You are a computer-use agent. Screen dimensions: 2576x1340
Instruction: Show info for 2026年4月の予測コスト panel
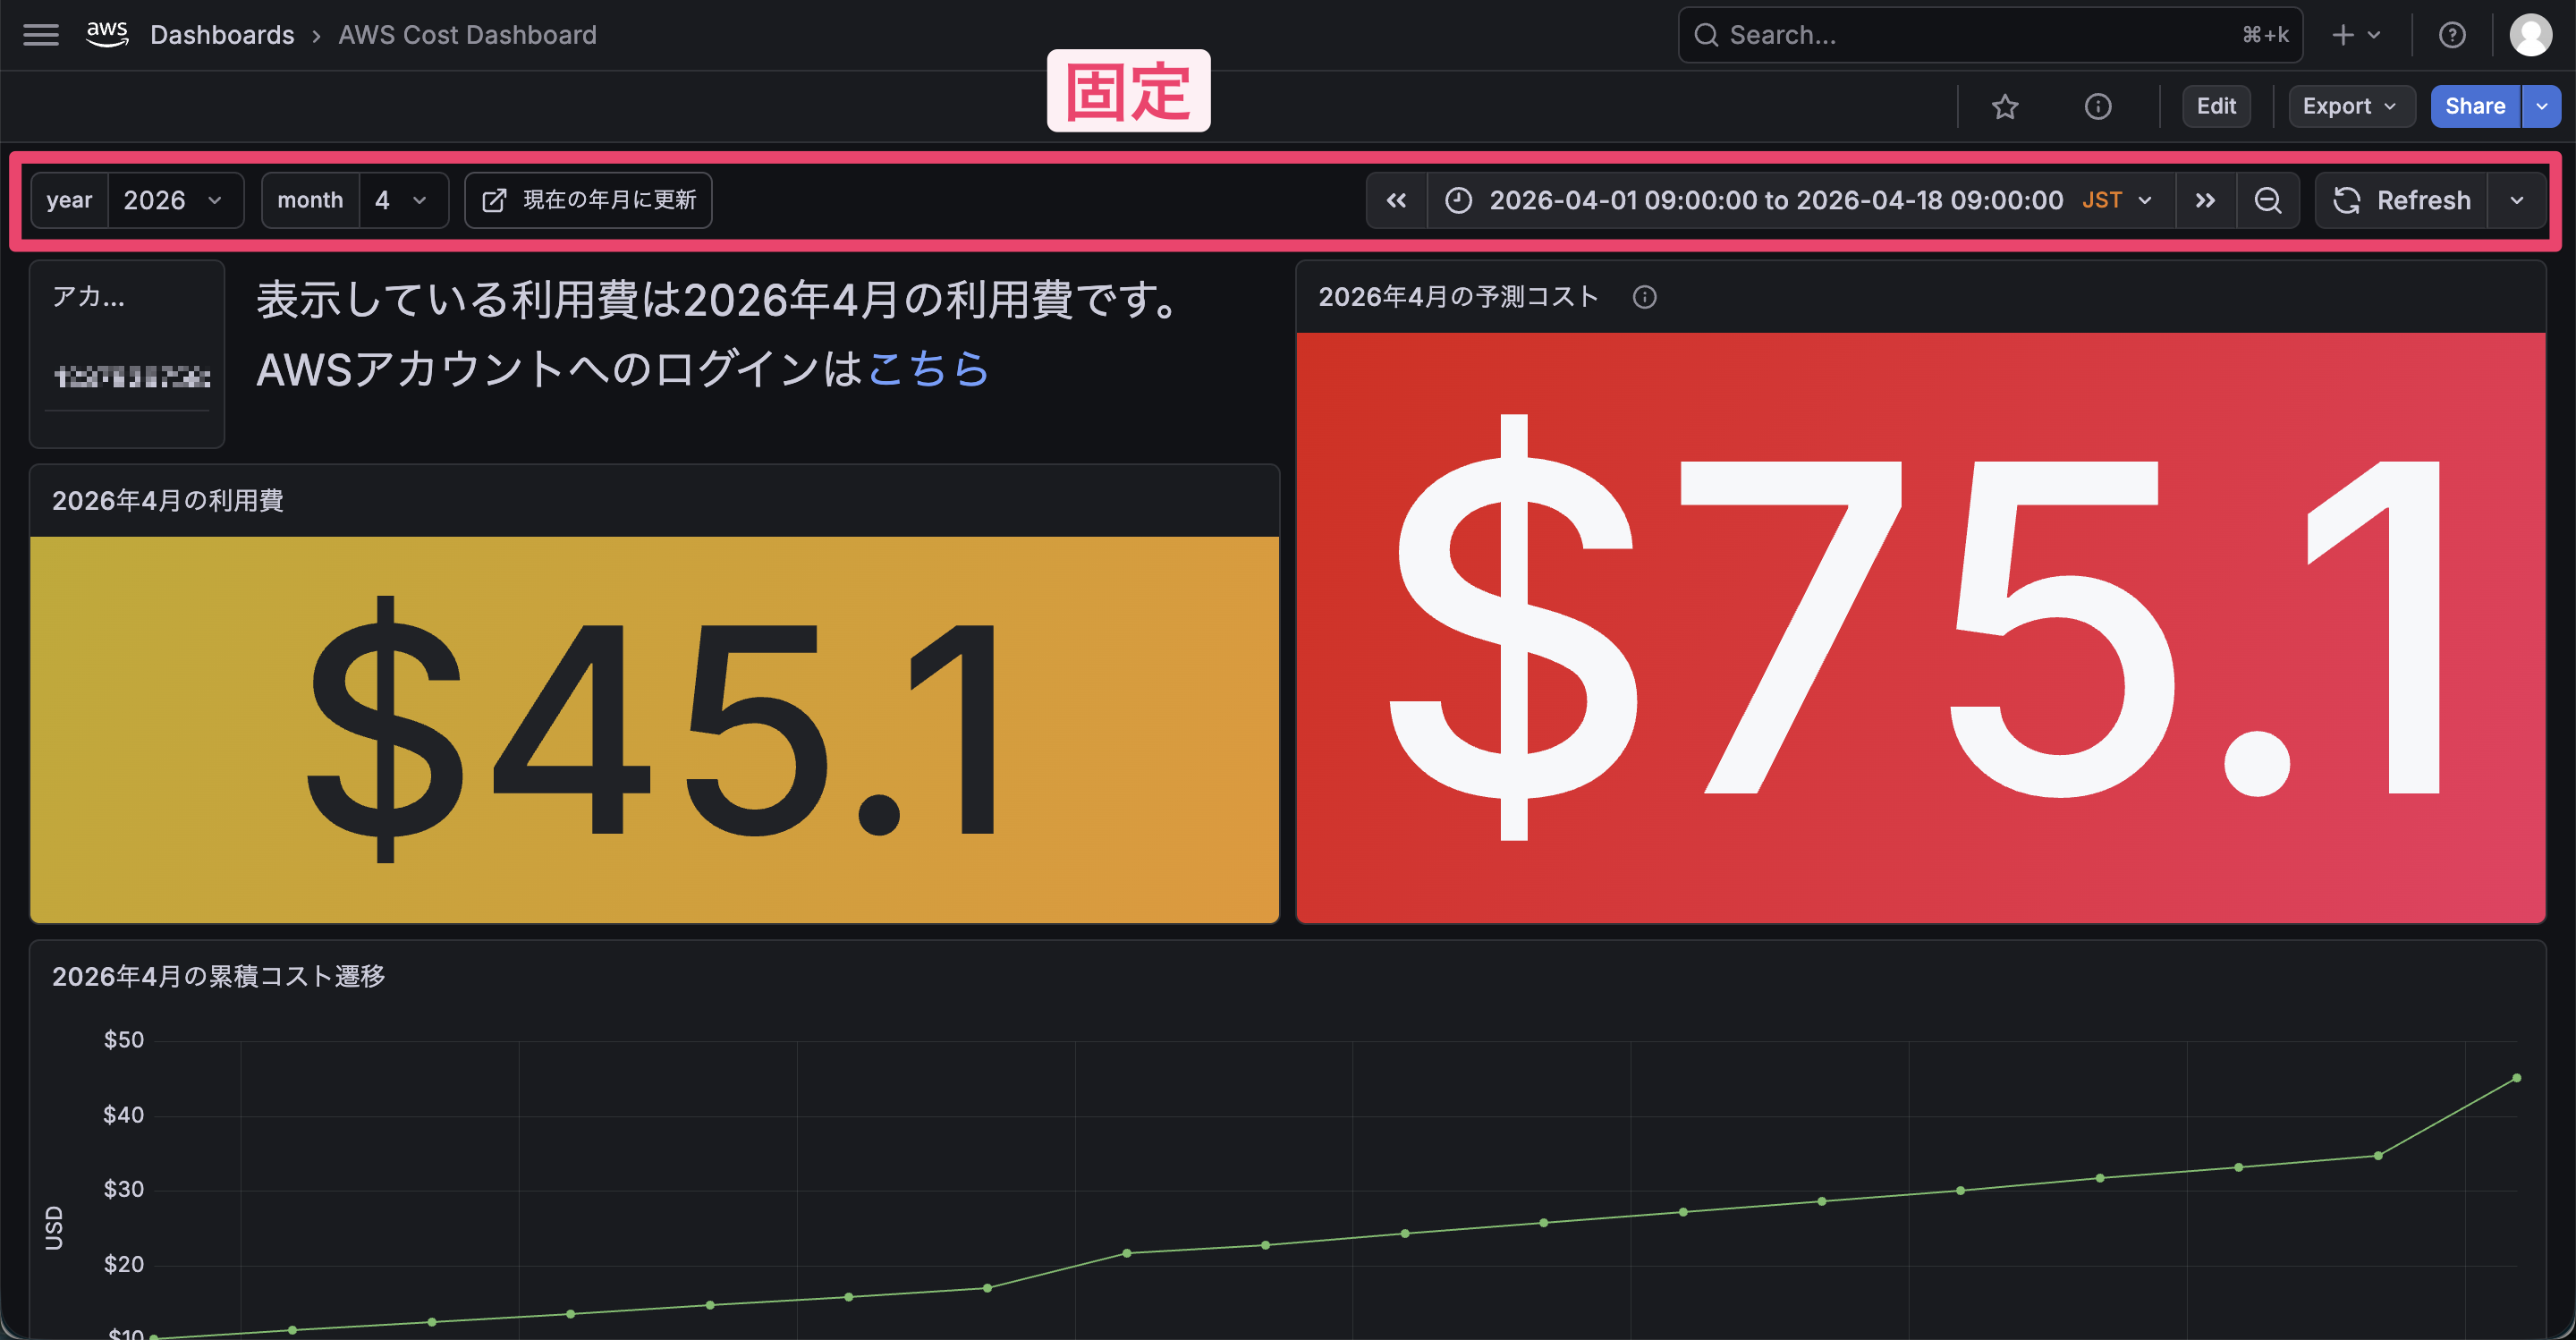pos(1644,297)
